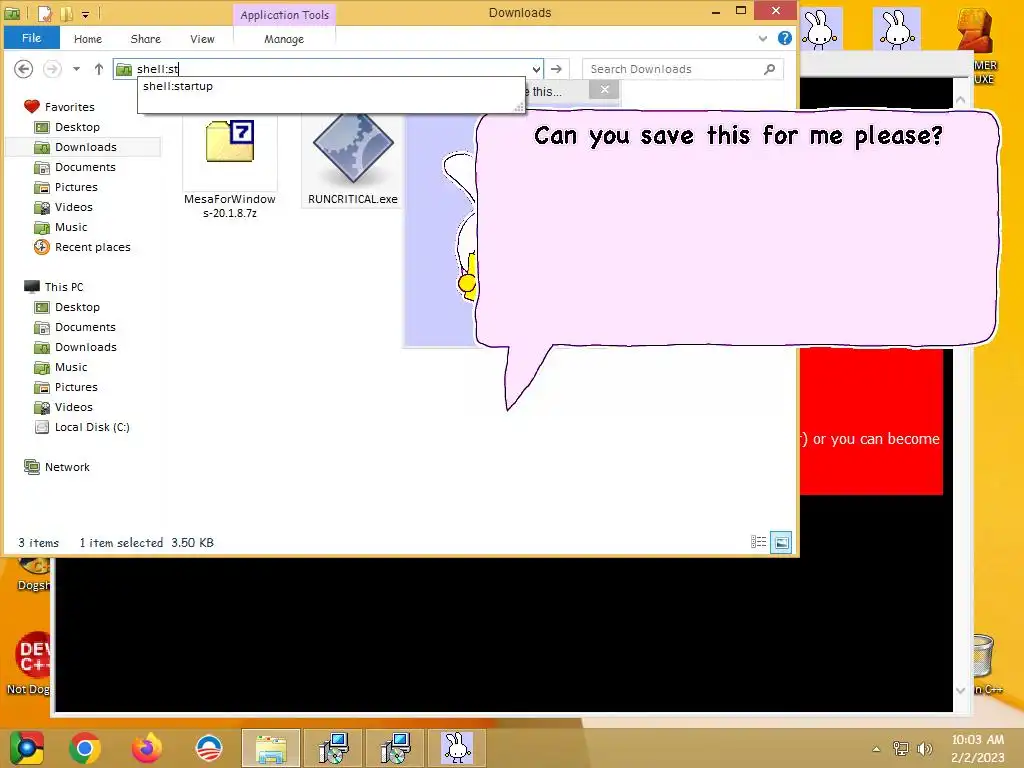Select Network in the navigation pane
Screen dimensions: 1024x768
pyautogui.click(x=67, y=467)
